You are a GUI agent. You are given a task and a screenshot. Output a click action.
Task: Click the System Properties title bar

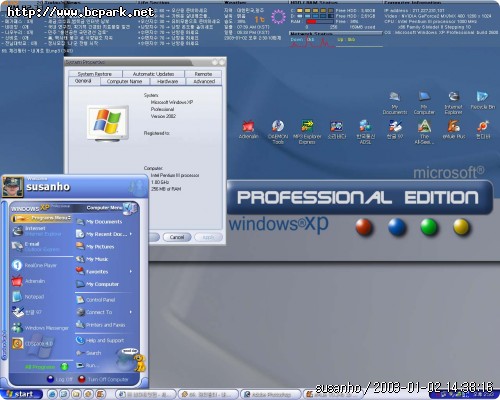pos(145,62)
